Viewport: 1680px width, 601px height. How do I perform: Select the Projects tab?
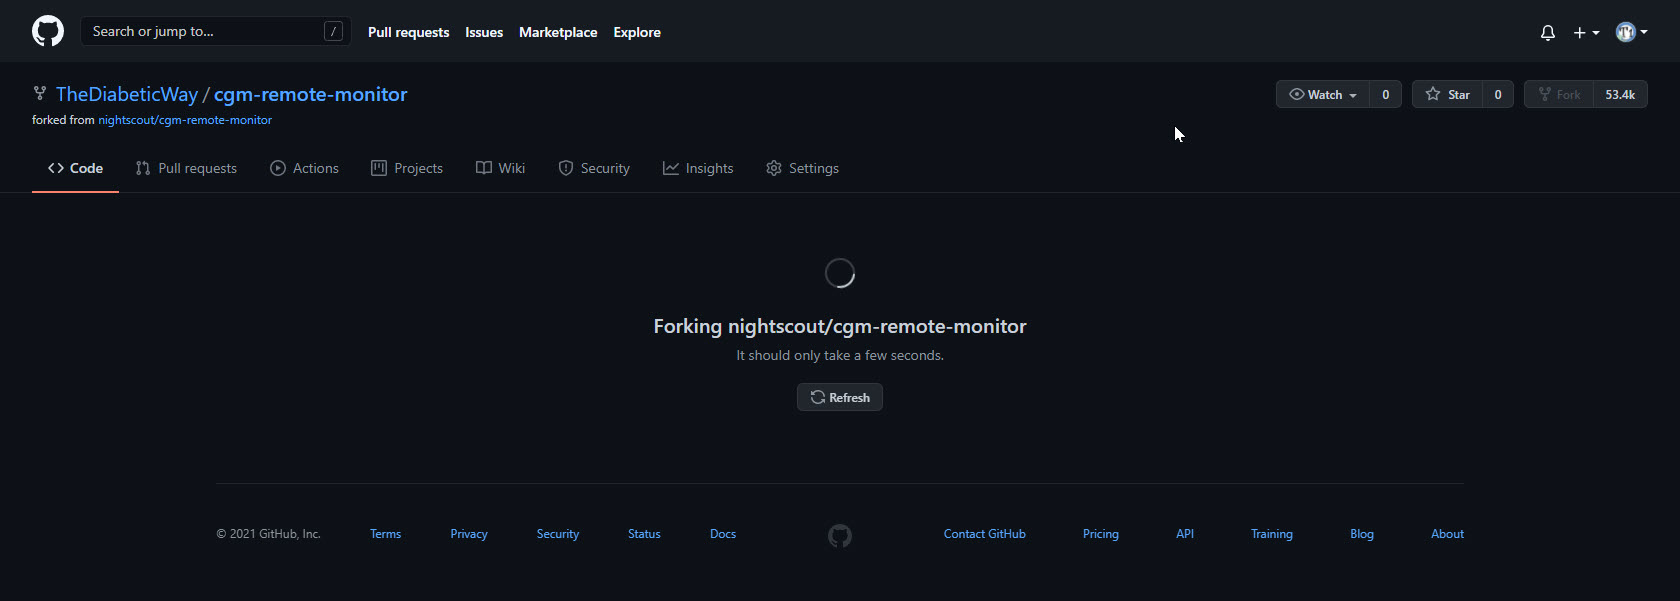(x=406, y=168)
